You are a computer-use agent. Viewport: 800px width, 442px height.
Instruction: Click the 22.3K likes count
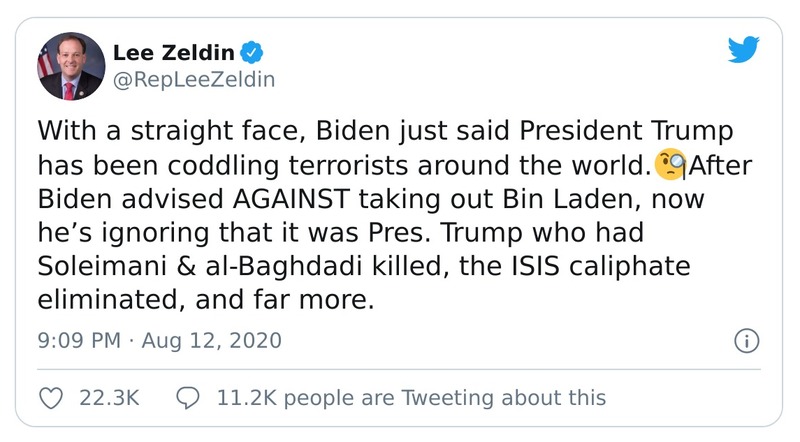click(108, 397)
